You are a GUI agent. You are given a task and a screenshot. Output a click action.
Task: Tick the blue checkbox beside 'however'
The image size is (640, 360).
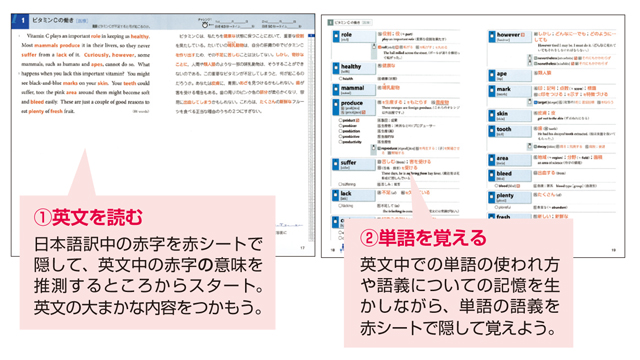[x=492, y=37]
